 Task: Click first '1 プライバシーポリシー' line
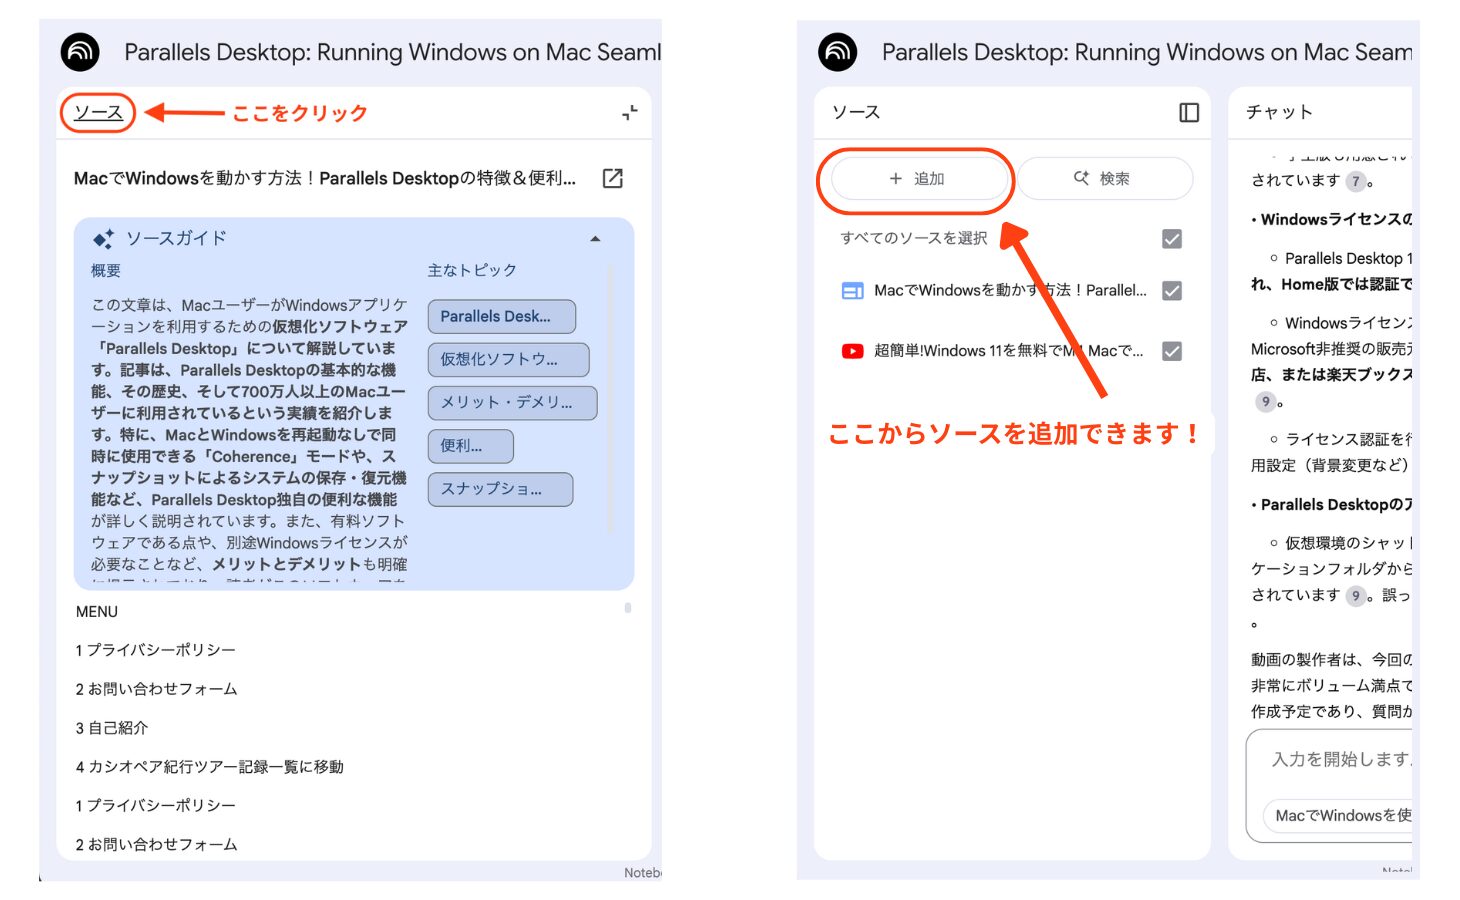point(156,650)
